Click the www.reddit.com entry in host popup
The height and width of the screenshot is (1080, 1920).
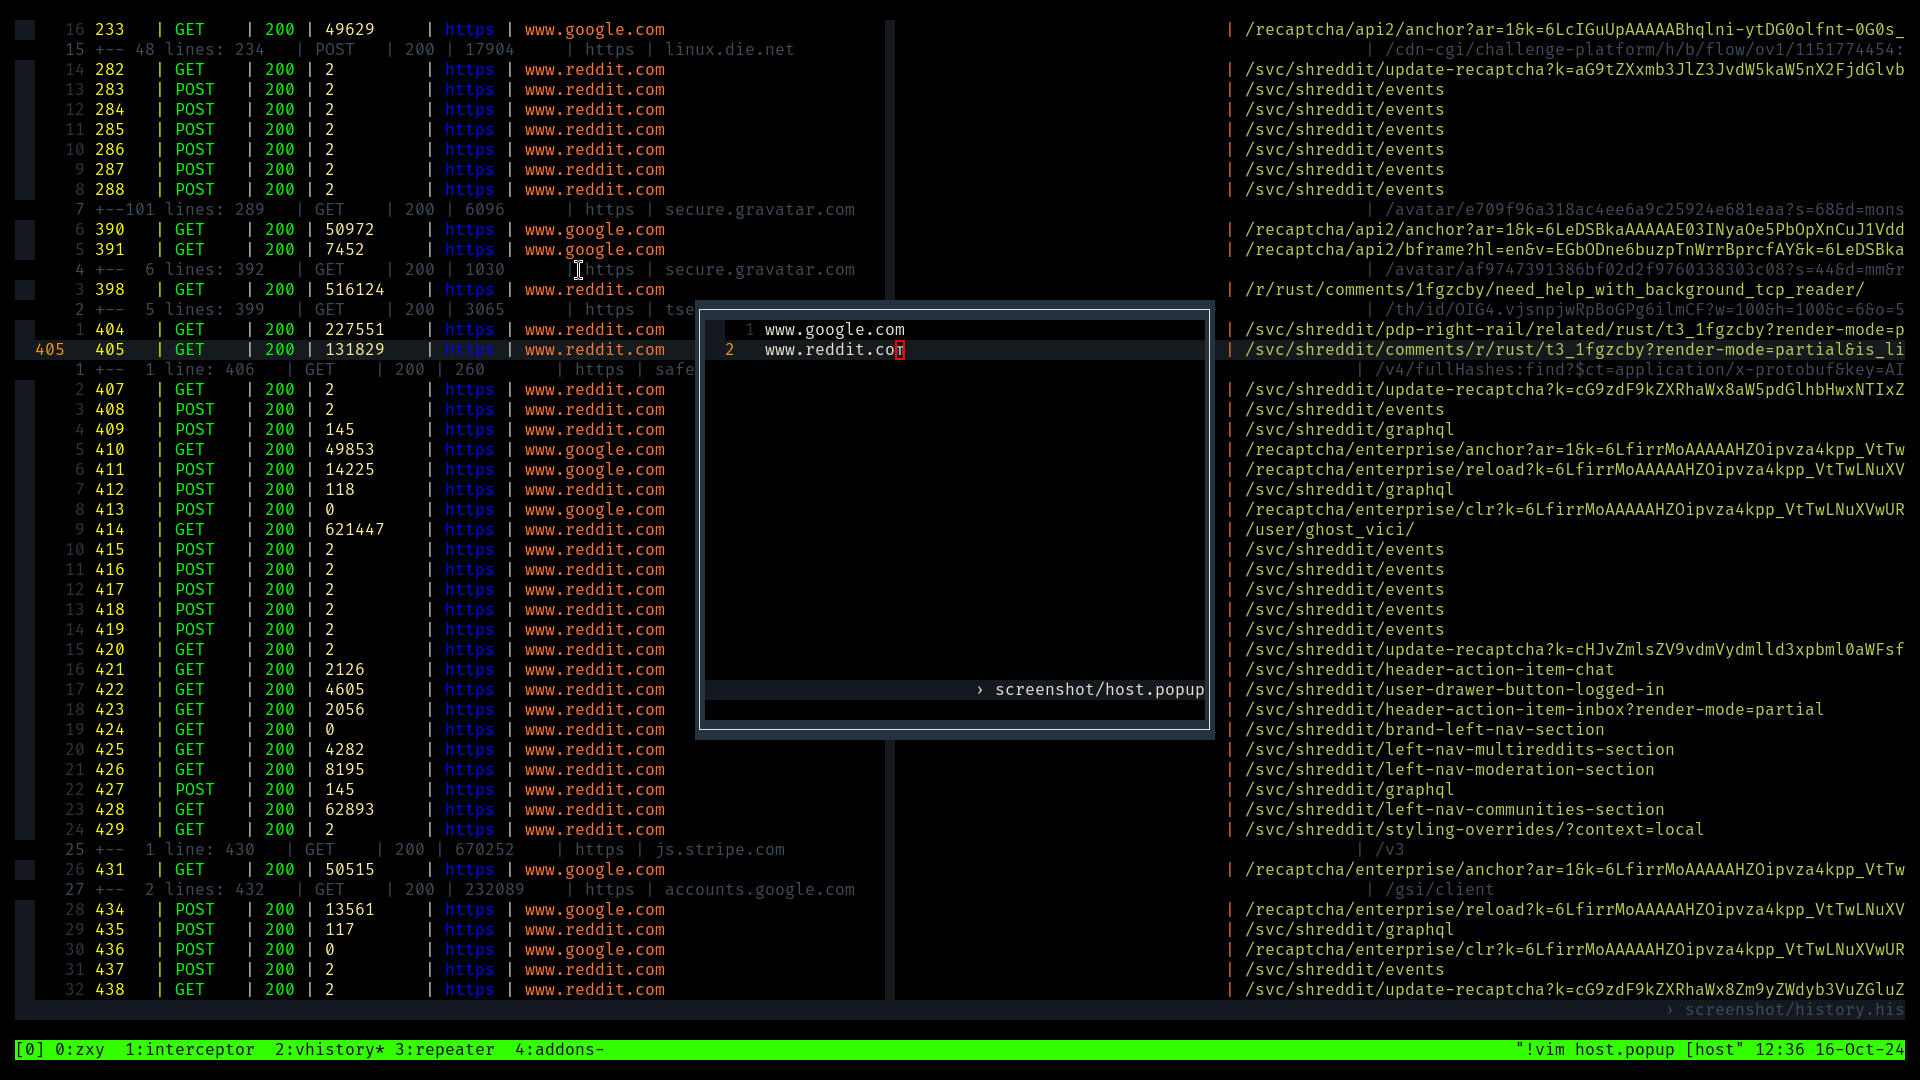click(x=834, y=349)
